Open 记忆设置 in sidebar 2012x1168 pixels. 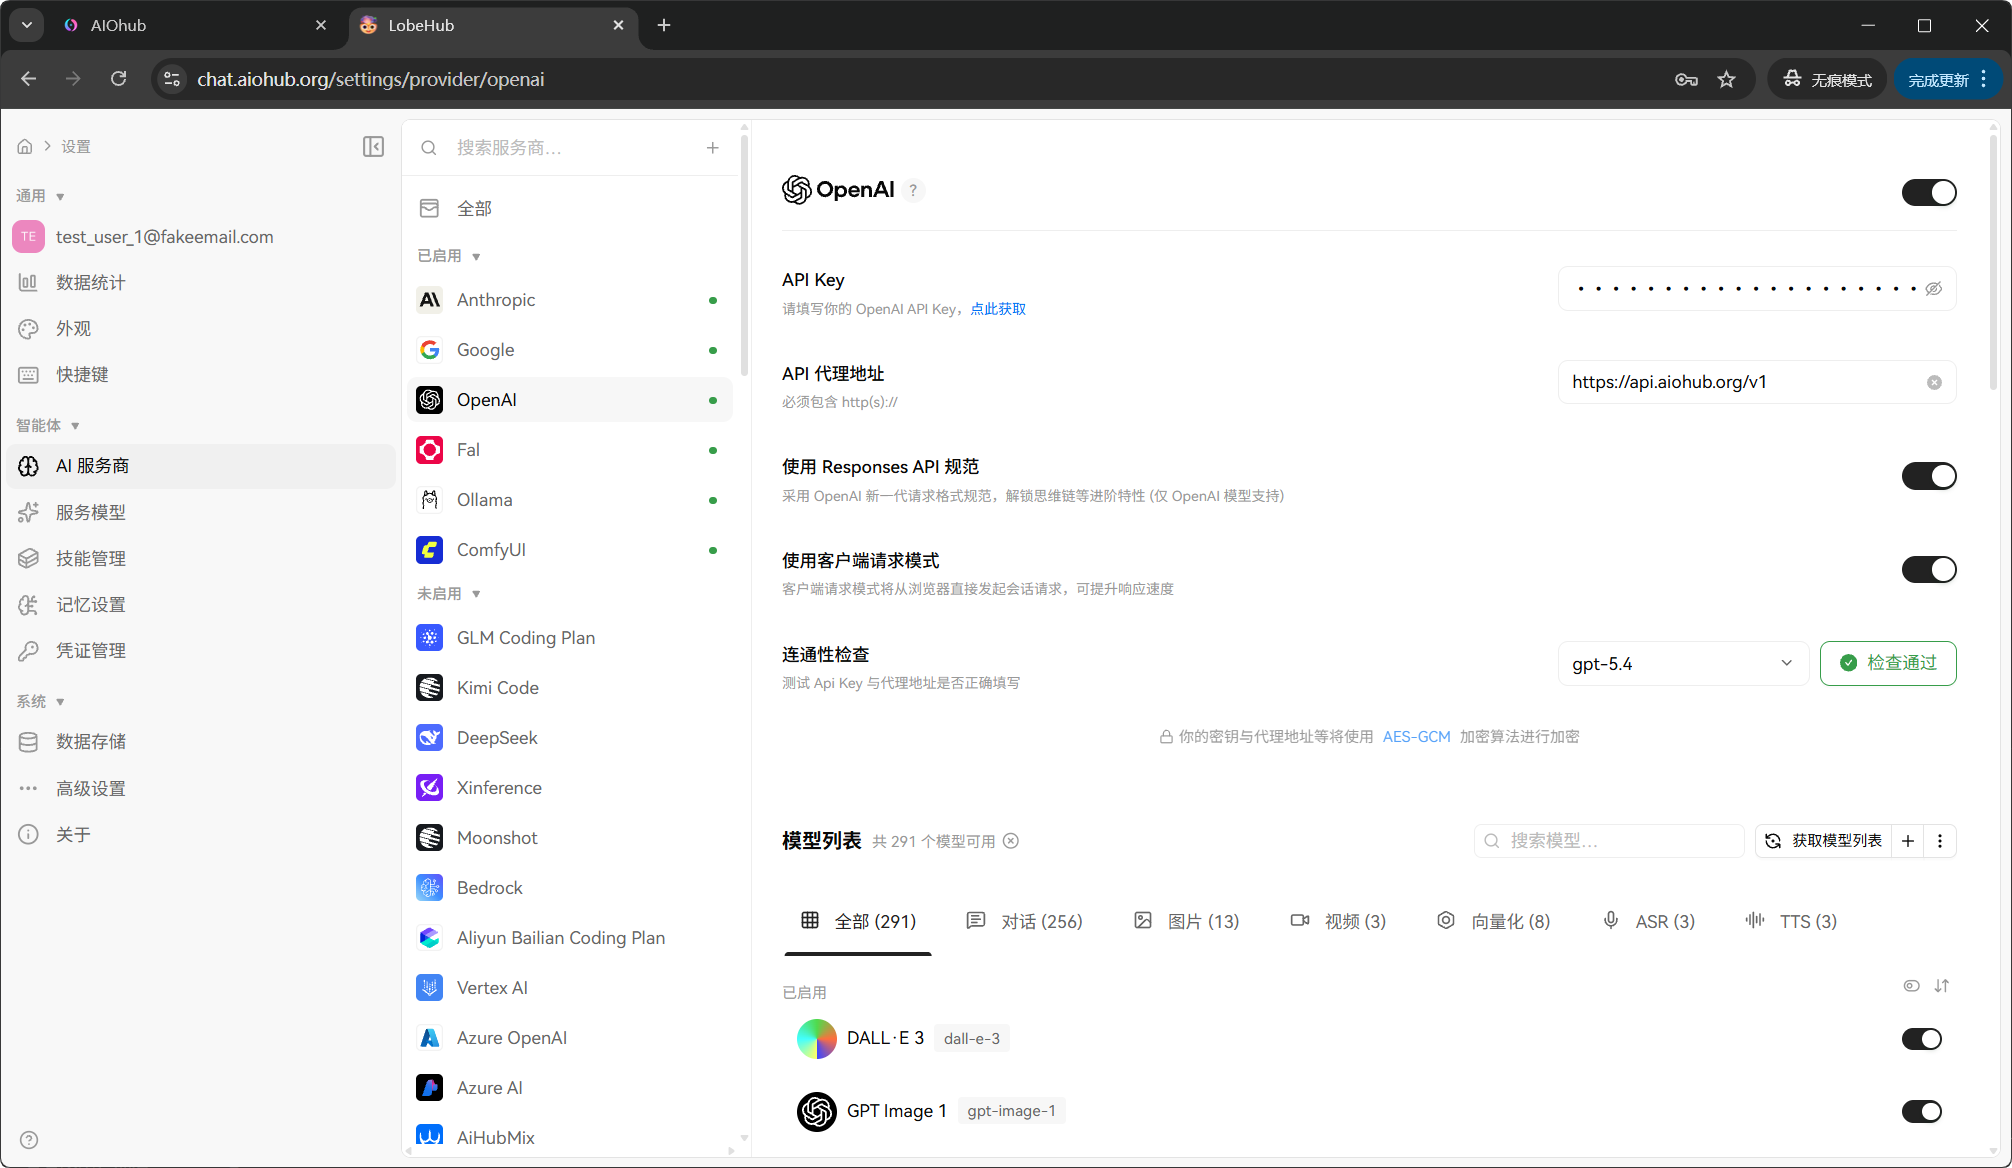click(x=200, y=605)
